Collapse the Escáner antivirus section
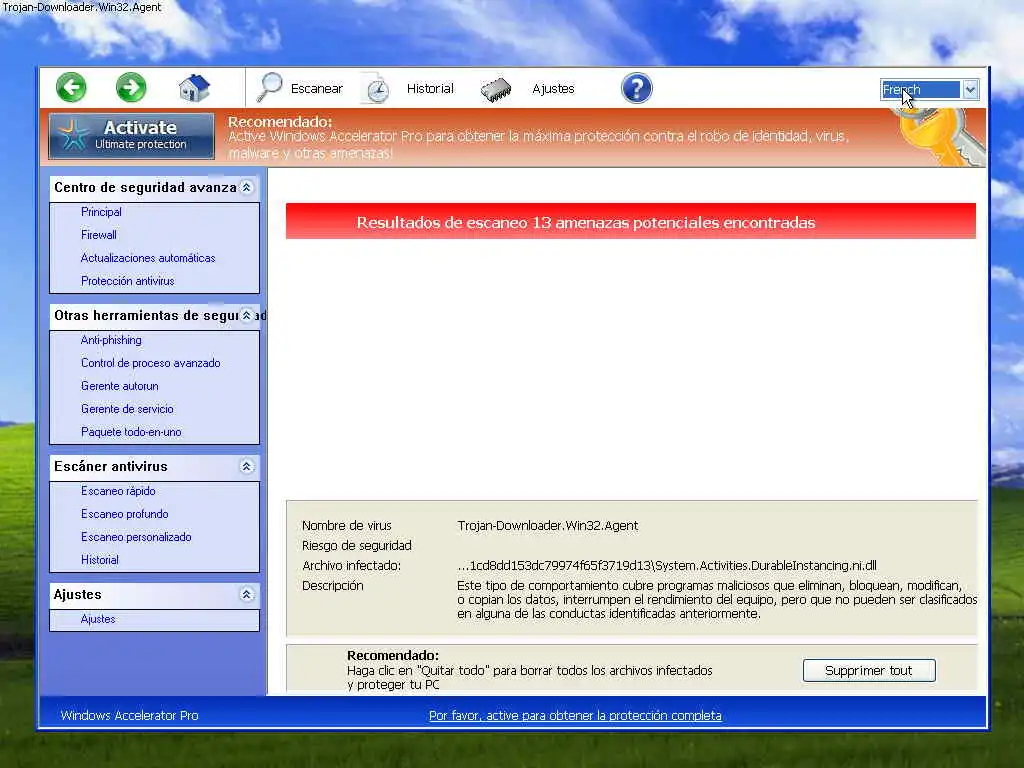Image resolution: width=1024 pixels, height=768 pixels. [x=246, y=466]
